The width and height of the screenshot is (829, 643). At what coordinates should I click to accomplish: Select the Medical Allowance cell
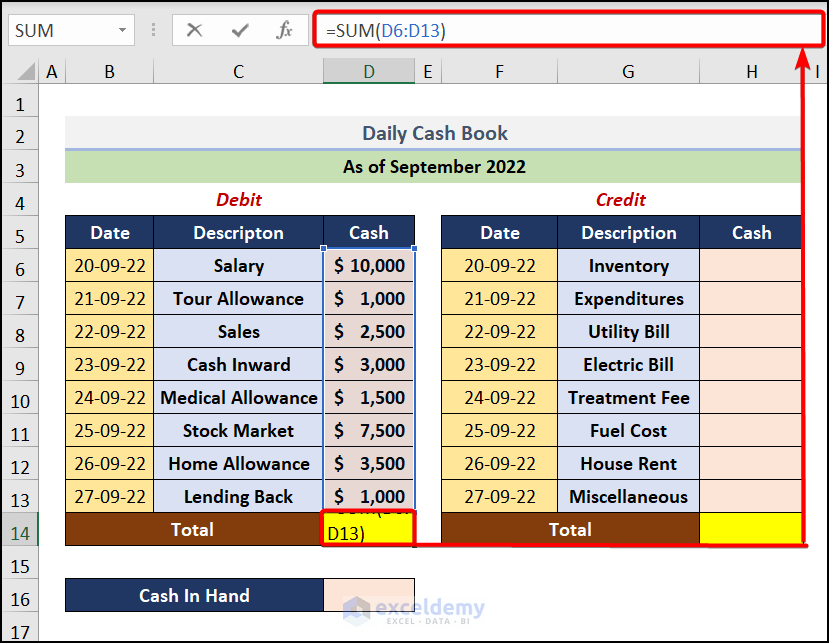(x=238, y=398)
